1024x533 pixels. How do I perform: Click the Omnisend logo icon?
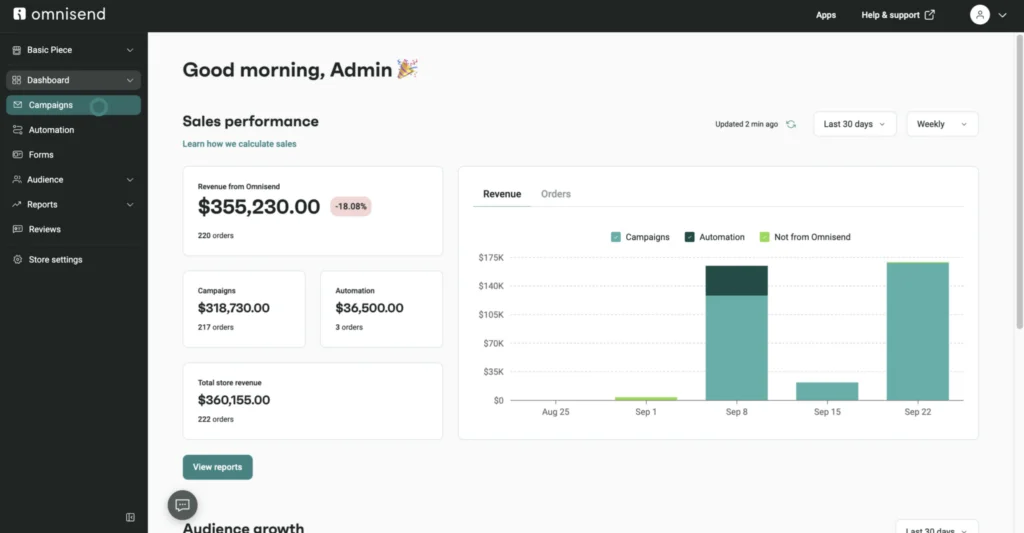20,14
